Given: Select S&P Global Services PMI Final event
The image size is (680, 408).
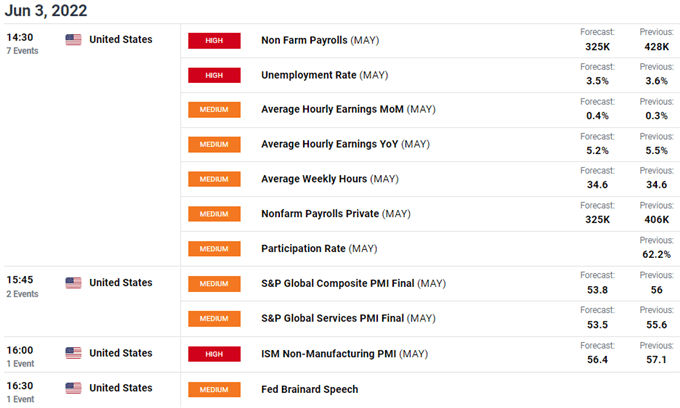Looking at the screenshot, I should [x=349, y=319].
